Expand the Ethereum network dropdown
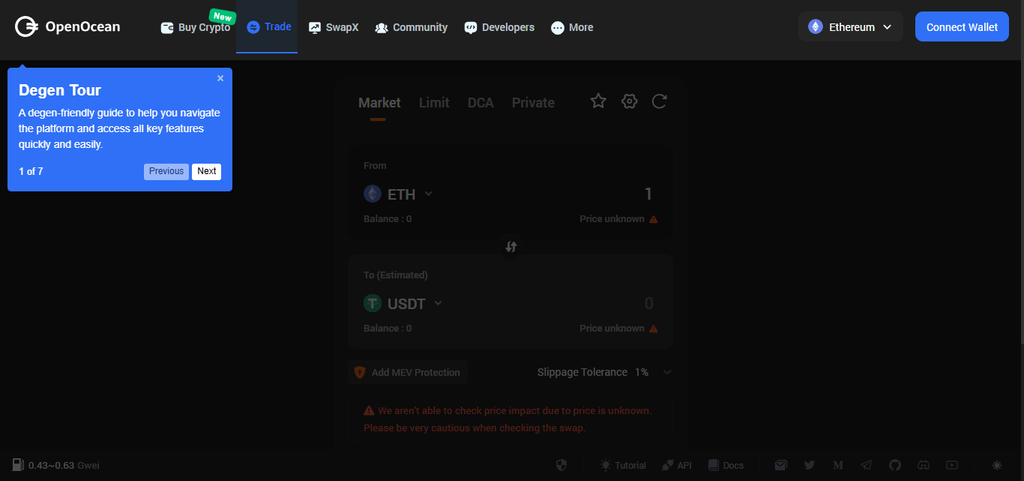 point(850,27)
